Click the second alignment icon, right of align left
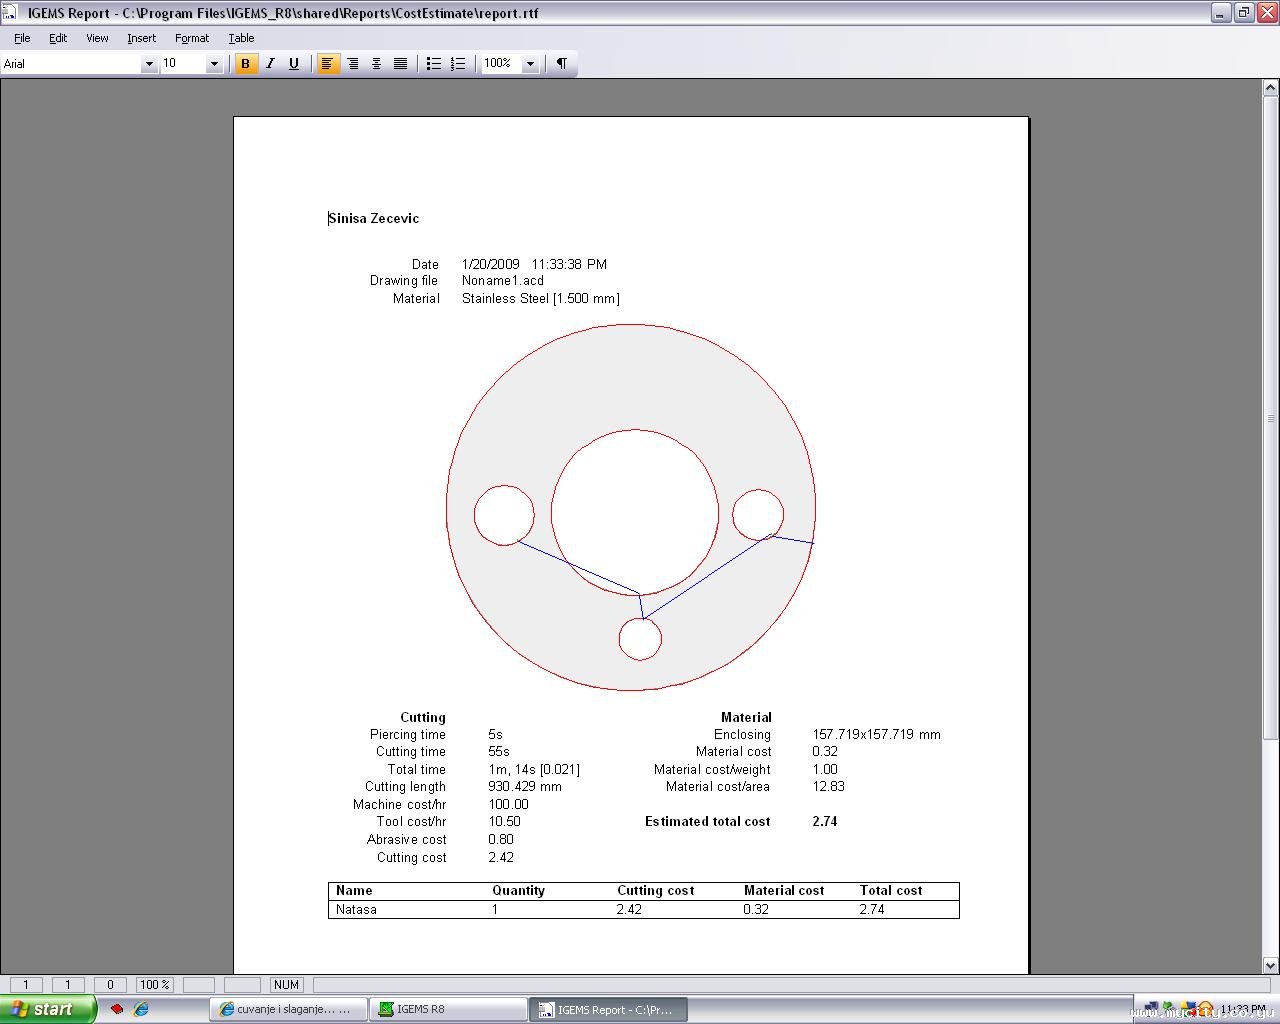This screenshot has width=1280, height=1024. (352, 64)
